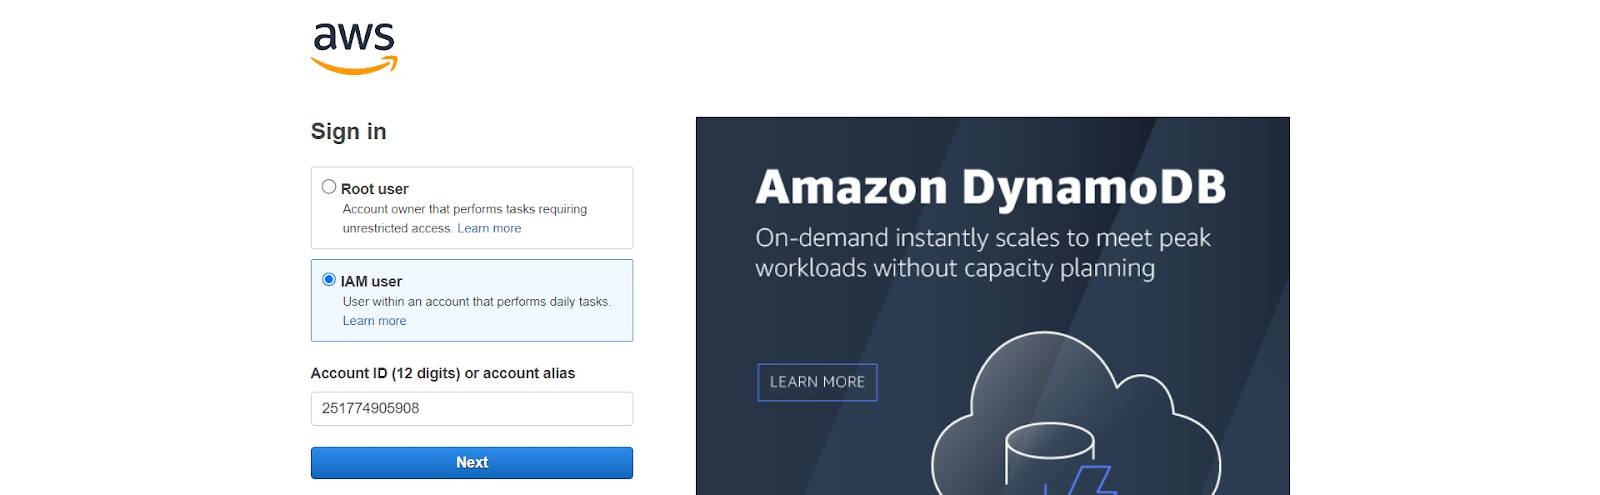Image resolution: width=1600 pixels, height=495 pixels.
Task: Click the Account ID or account alias label
Action: click(x=443, y=373)
